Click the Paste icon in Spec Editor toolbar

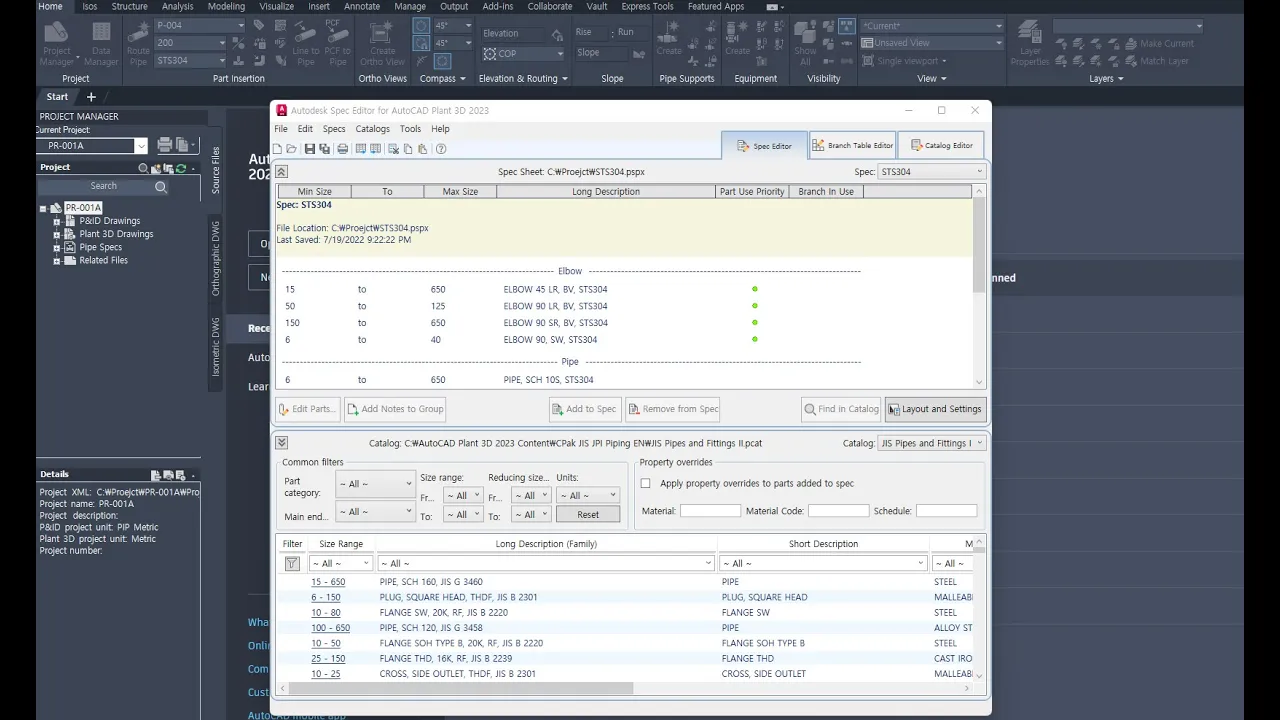(x=422, y=149)
